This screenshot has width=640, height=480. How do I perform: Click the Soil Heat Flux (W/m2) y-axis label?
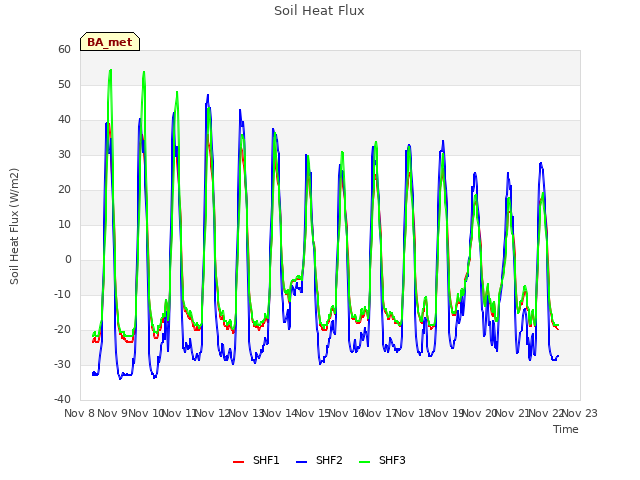click(14, 226)
